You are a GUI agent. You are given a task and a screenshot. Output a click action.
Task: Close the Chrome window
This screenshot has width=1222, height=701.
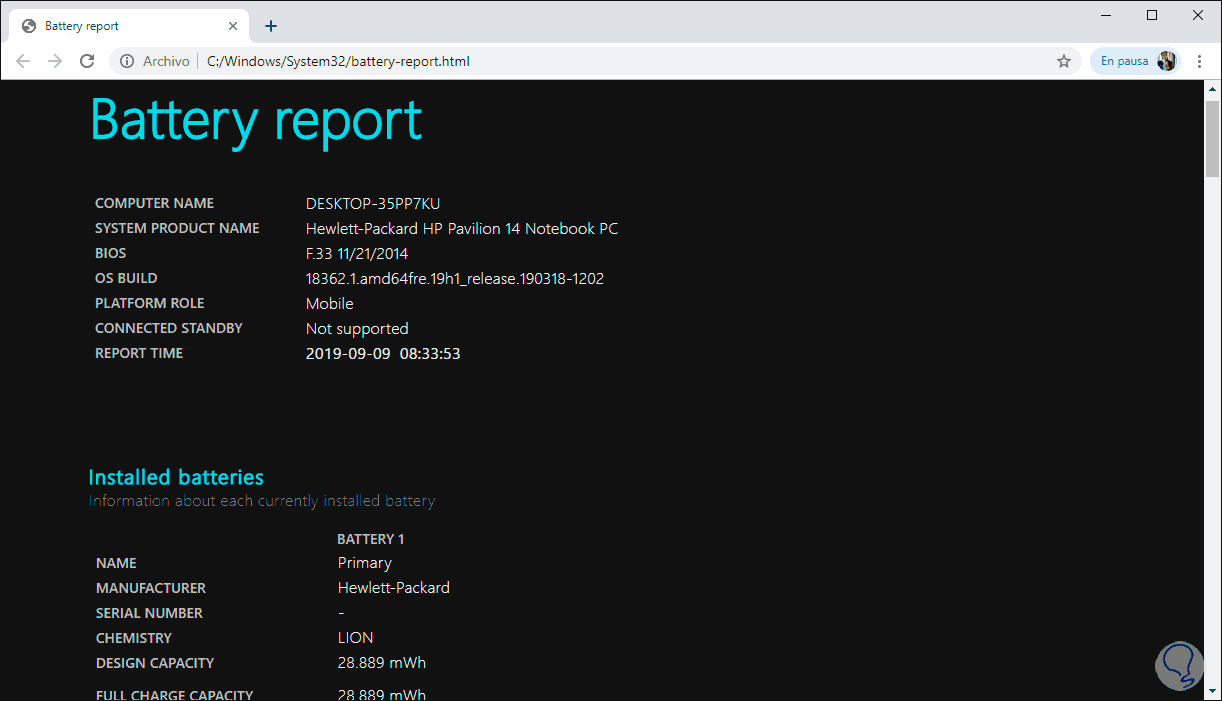click(x=1198, y=15)
